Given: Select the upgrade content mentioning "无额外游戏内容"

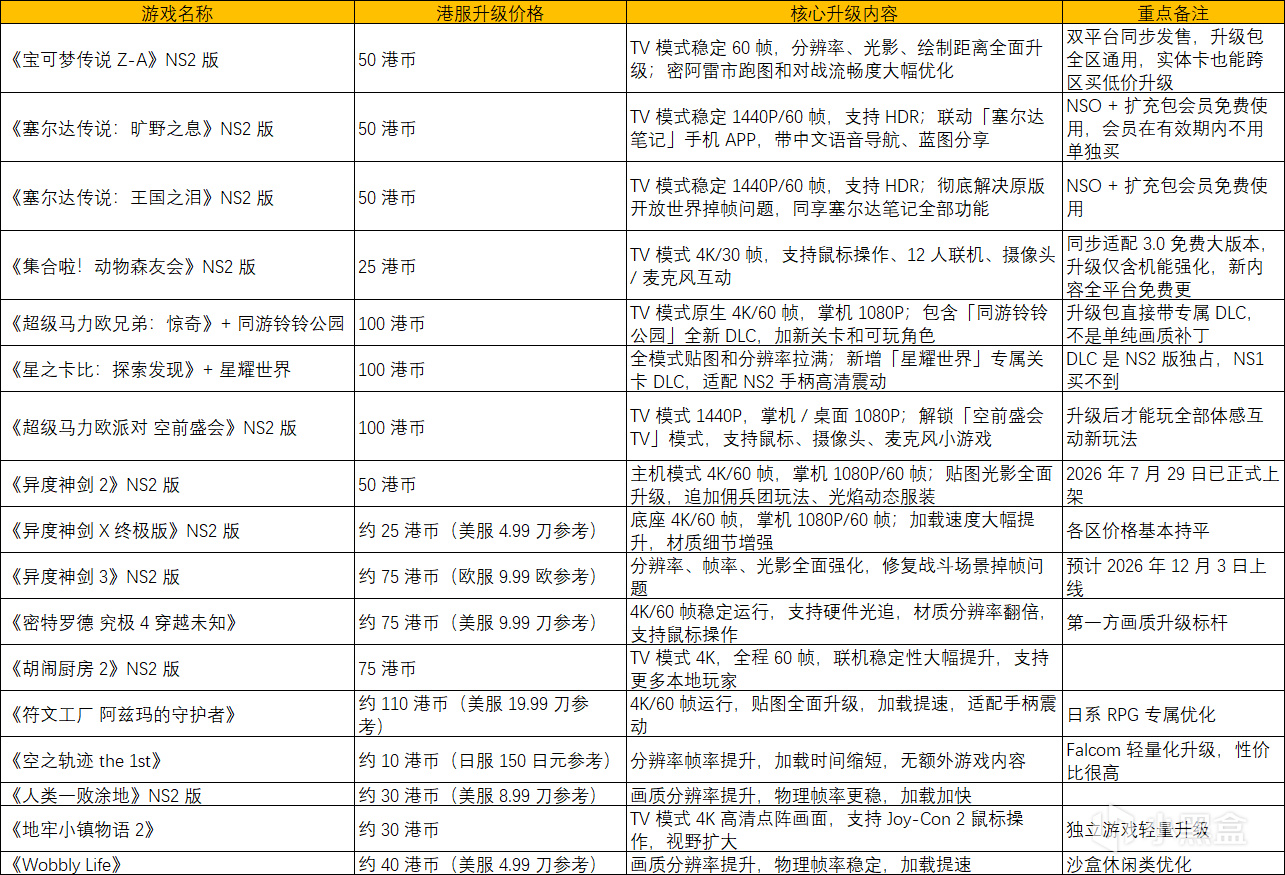Looking at the screenshot, I should tap(845, 760).
